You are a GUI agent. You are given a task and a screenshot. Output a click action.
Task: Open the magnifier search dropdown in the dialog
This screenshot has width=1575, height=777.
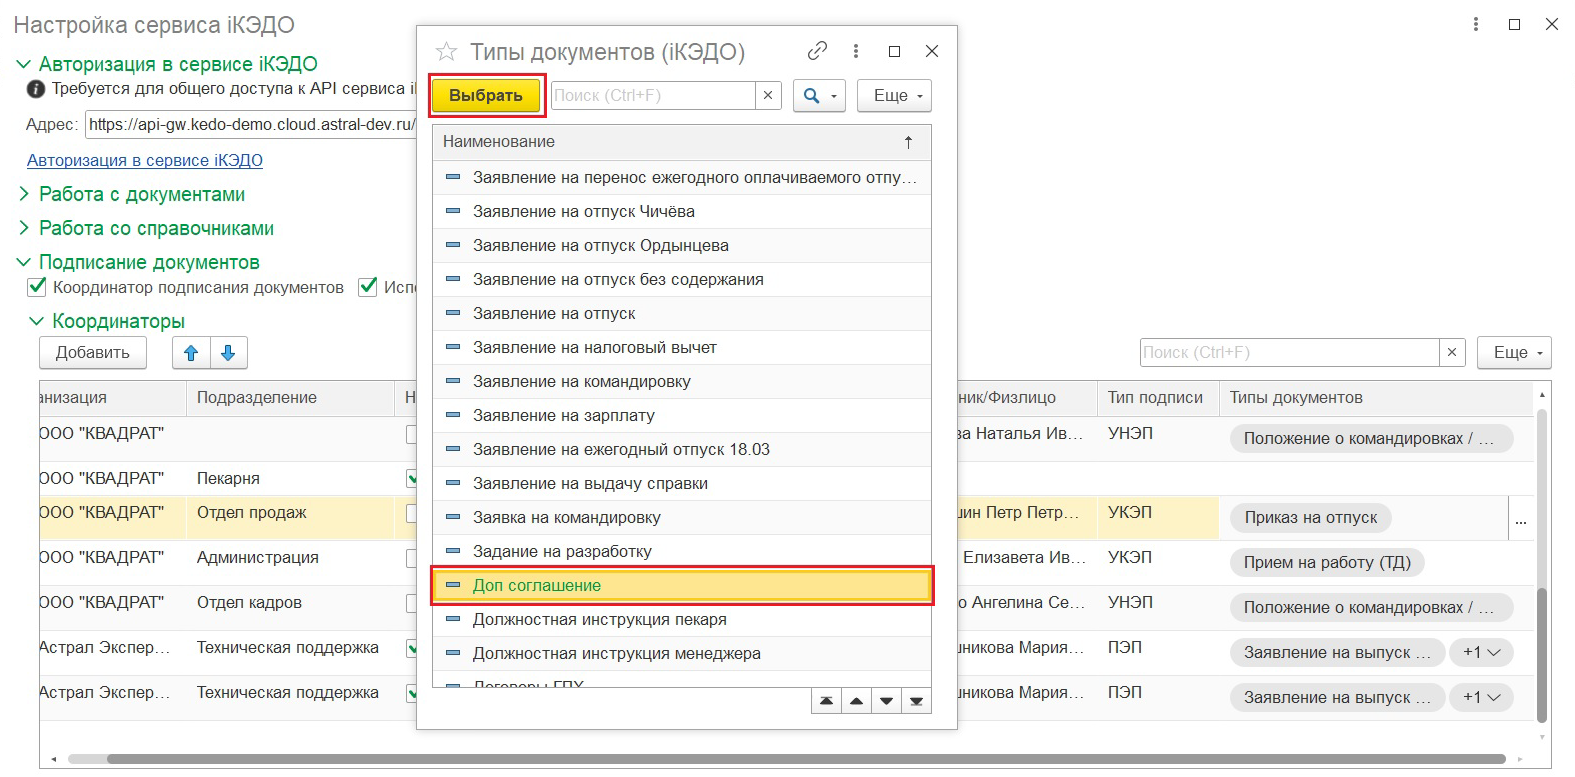pyautogui.click(x=819, y=96)
